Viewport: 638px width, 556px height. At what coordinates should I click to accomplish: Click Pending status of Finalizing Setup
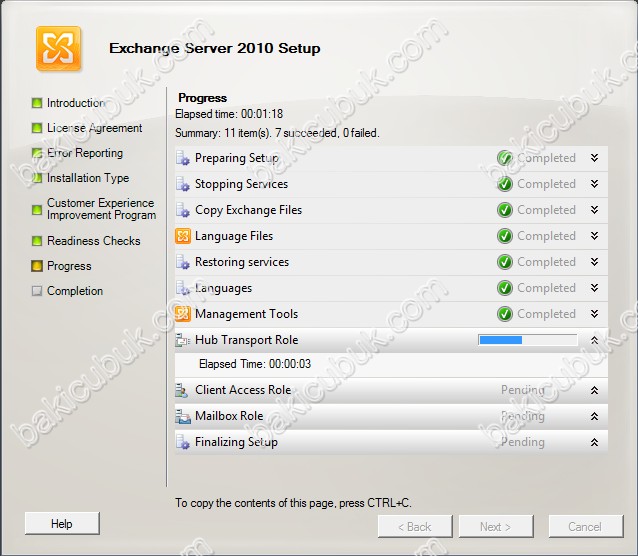point(522,442)
